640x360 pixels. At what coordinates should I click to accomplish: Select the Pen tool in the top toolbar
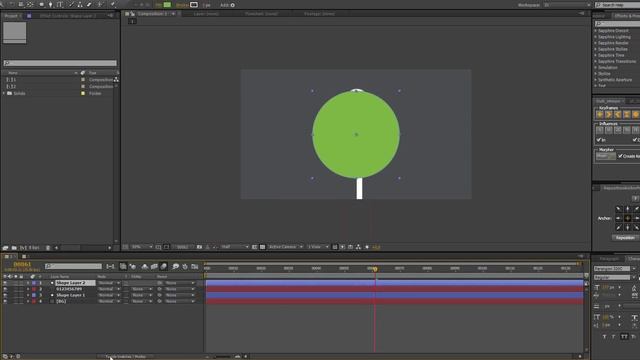click(x=51, y=5)
